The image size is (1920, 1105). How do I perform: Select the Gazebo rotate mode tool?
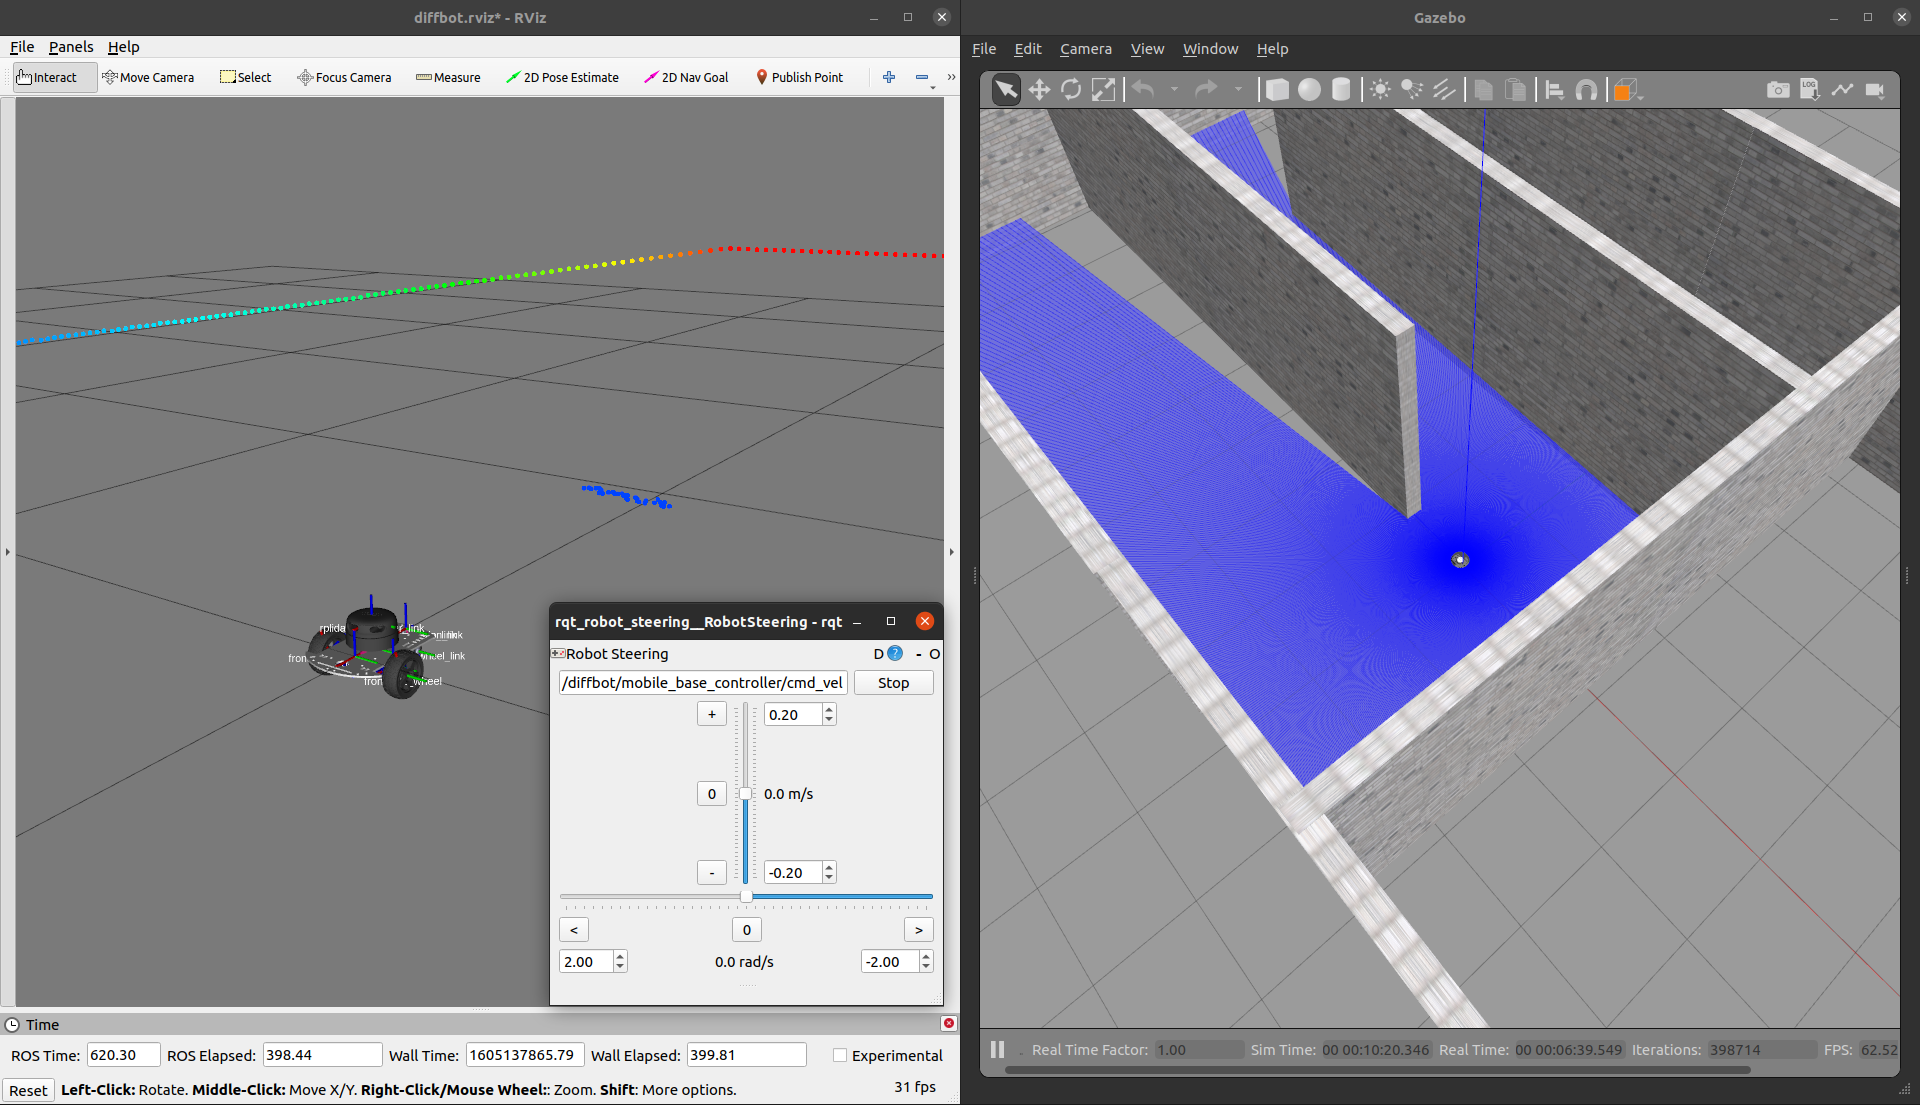point(1071,90)
